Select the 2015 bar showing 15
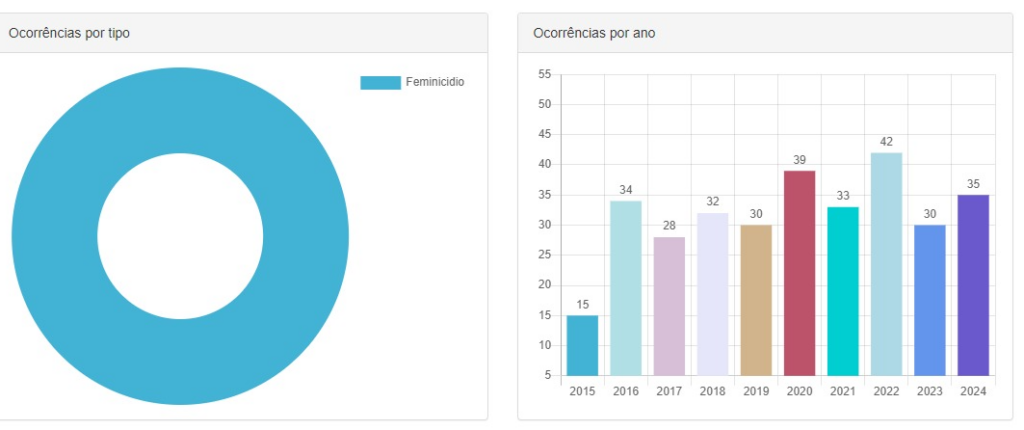The height and width of the screenshot is (430, 1024). pyautogui.click(x=582, y=345)
